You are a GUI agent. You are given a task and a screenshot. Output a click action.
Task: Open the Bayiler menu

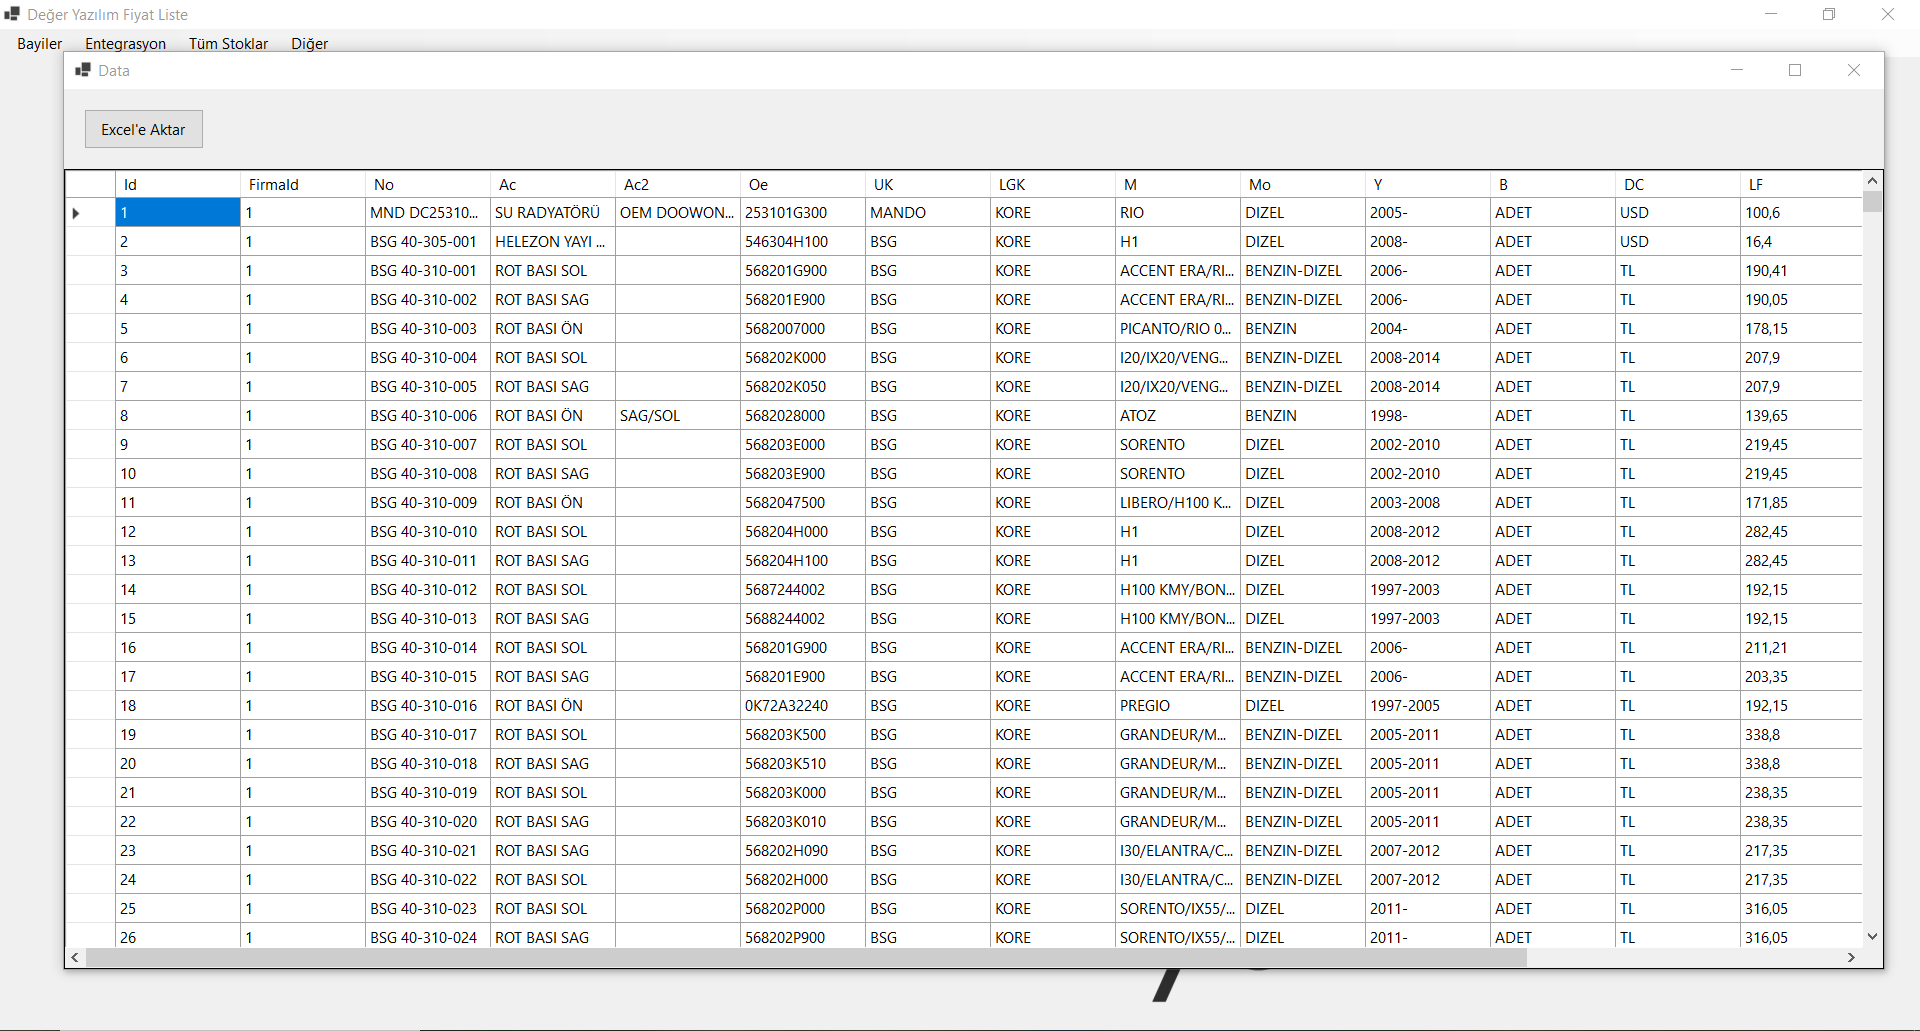[39, 43]
